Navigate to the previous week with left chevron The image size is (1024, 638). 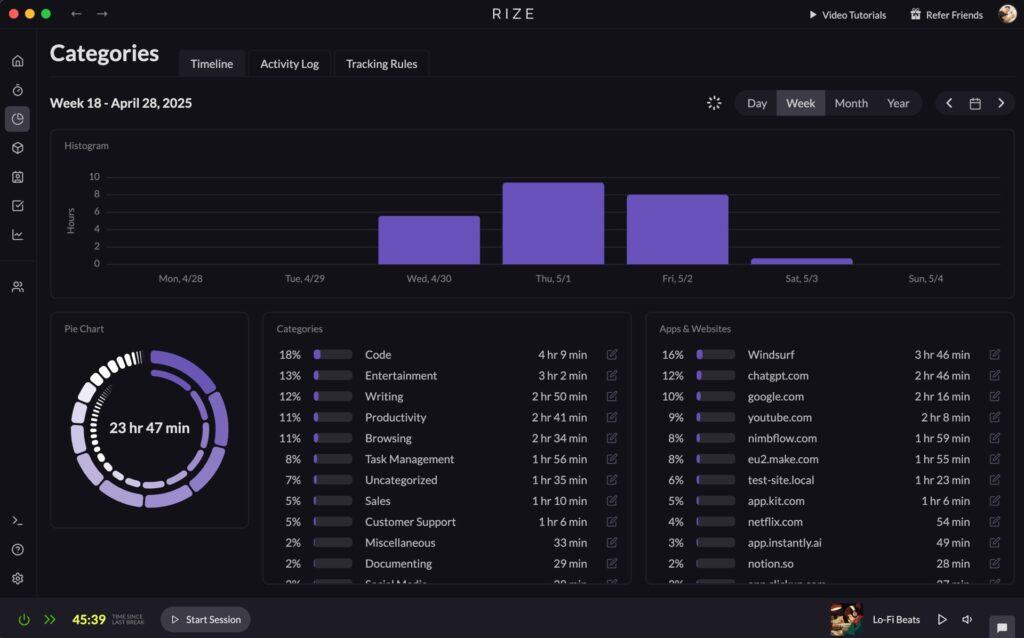(949, 103)
